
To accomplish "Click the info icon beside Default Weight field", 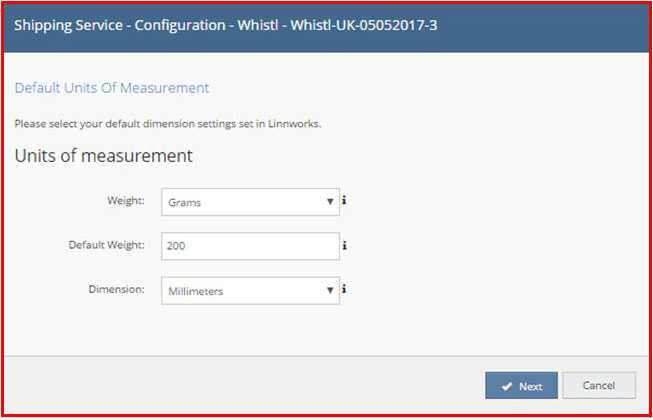I will coord(344,246).
